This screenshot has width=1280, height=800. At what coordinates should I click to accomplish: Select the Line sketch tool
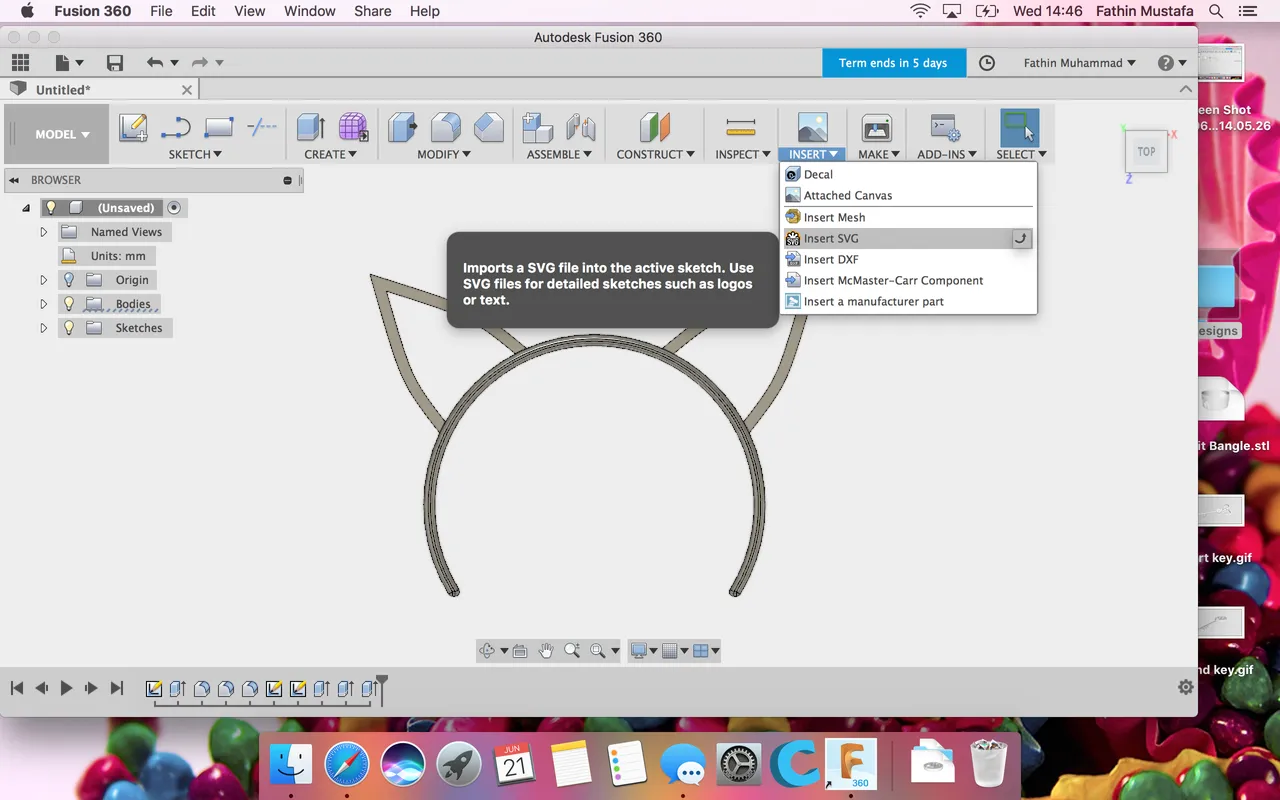[176, 128]
